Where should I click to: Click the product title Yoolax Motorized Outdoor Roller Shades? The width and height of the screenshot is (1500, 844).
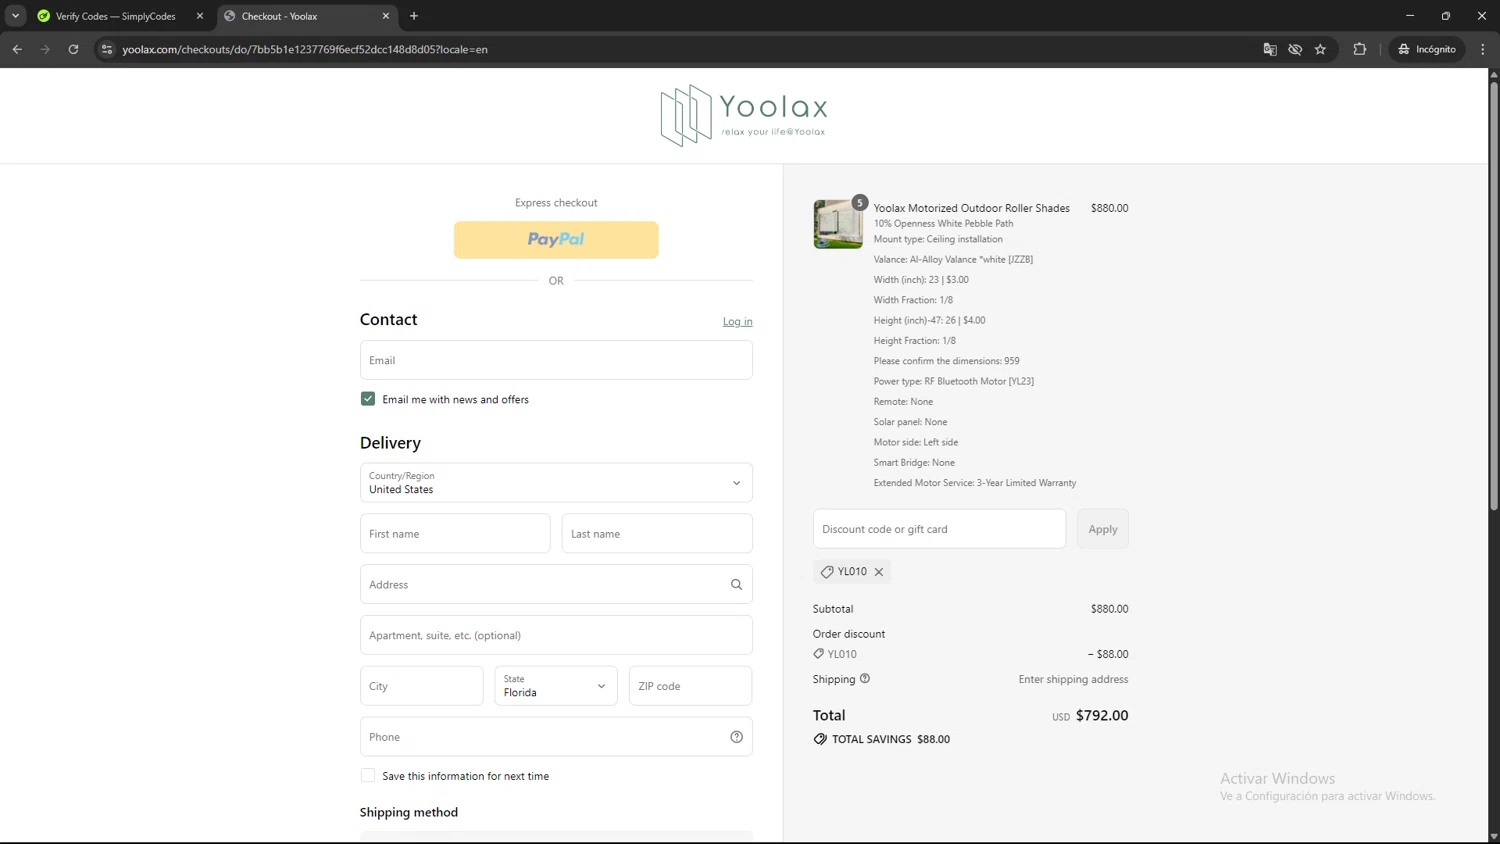pyautogui.click(x=971, y=208)
